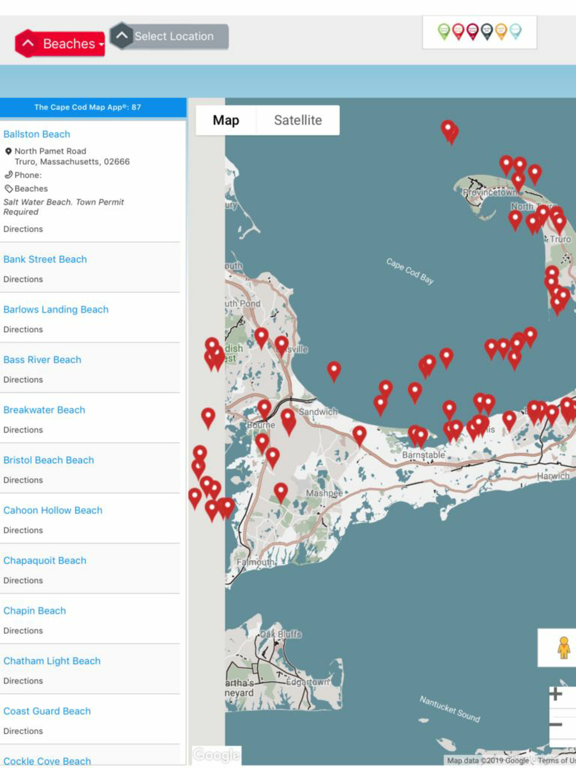This screenshot has width=576, height=768.
Task: Click the dark navy pin category icon
Action: point(486,32)
